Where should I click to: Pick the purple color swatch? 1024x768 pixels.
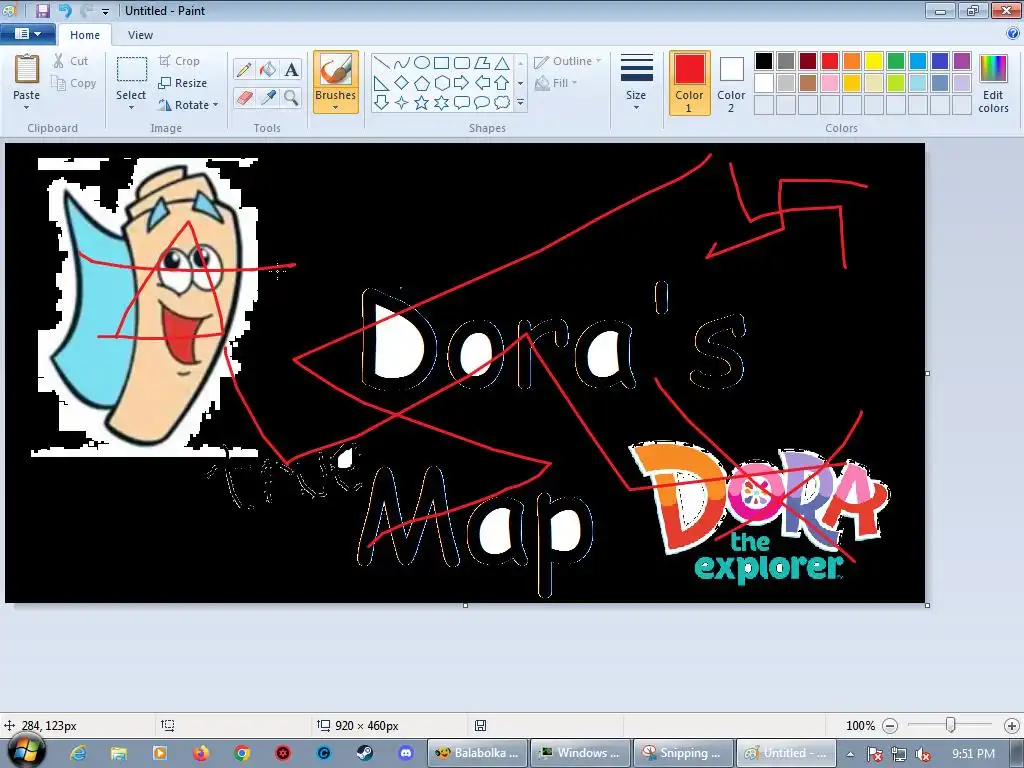pyautogui.click(x=961, y=61)
